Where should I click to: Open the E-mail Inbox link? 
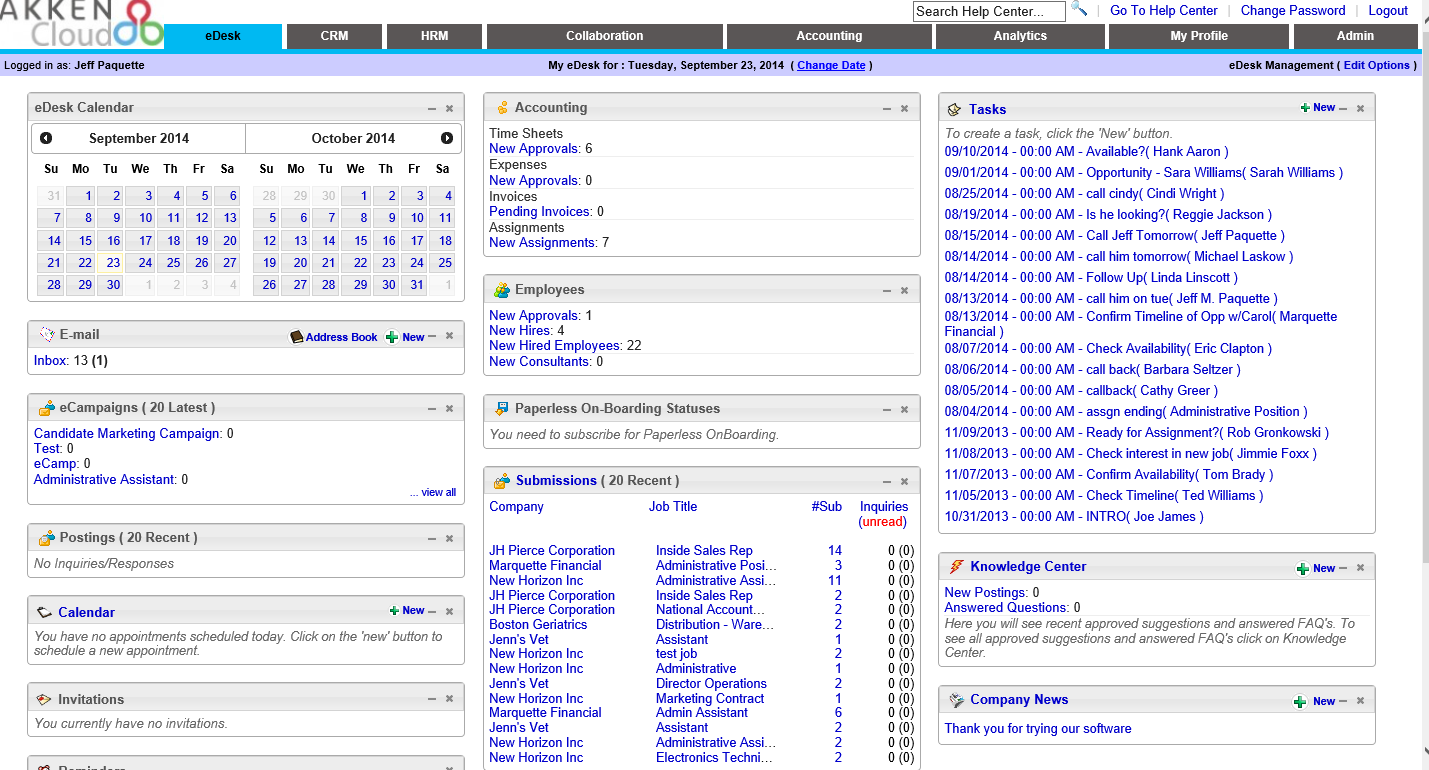pos(50,360)
